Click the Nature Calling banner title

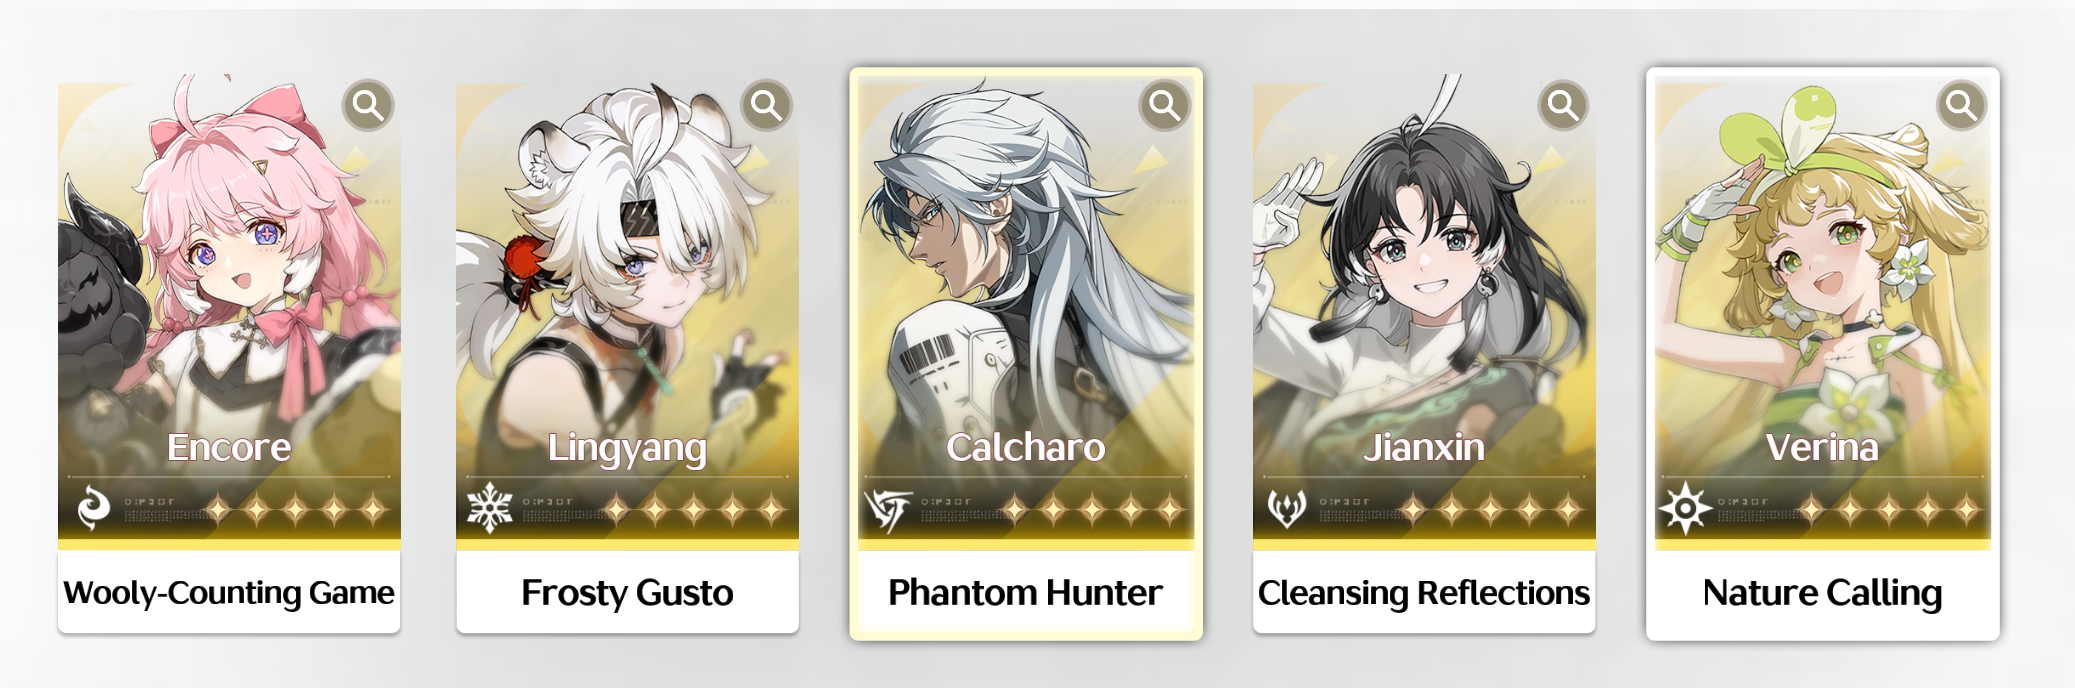pyautogui.click(x=1823, y=593)
